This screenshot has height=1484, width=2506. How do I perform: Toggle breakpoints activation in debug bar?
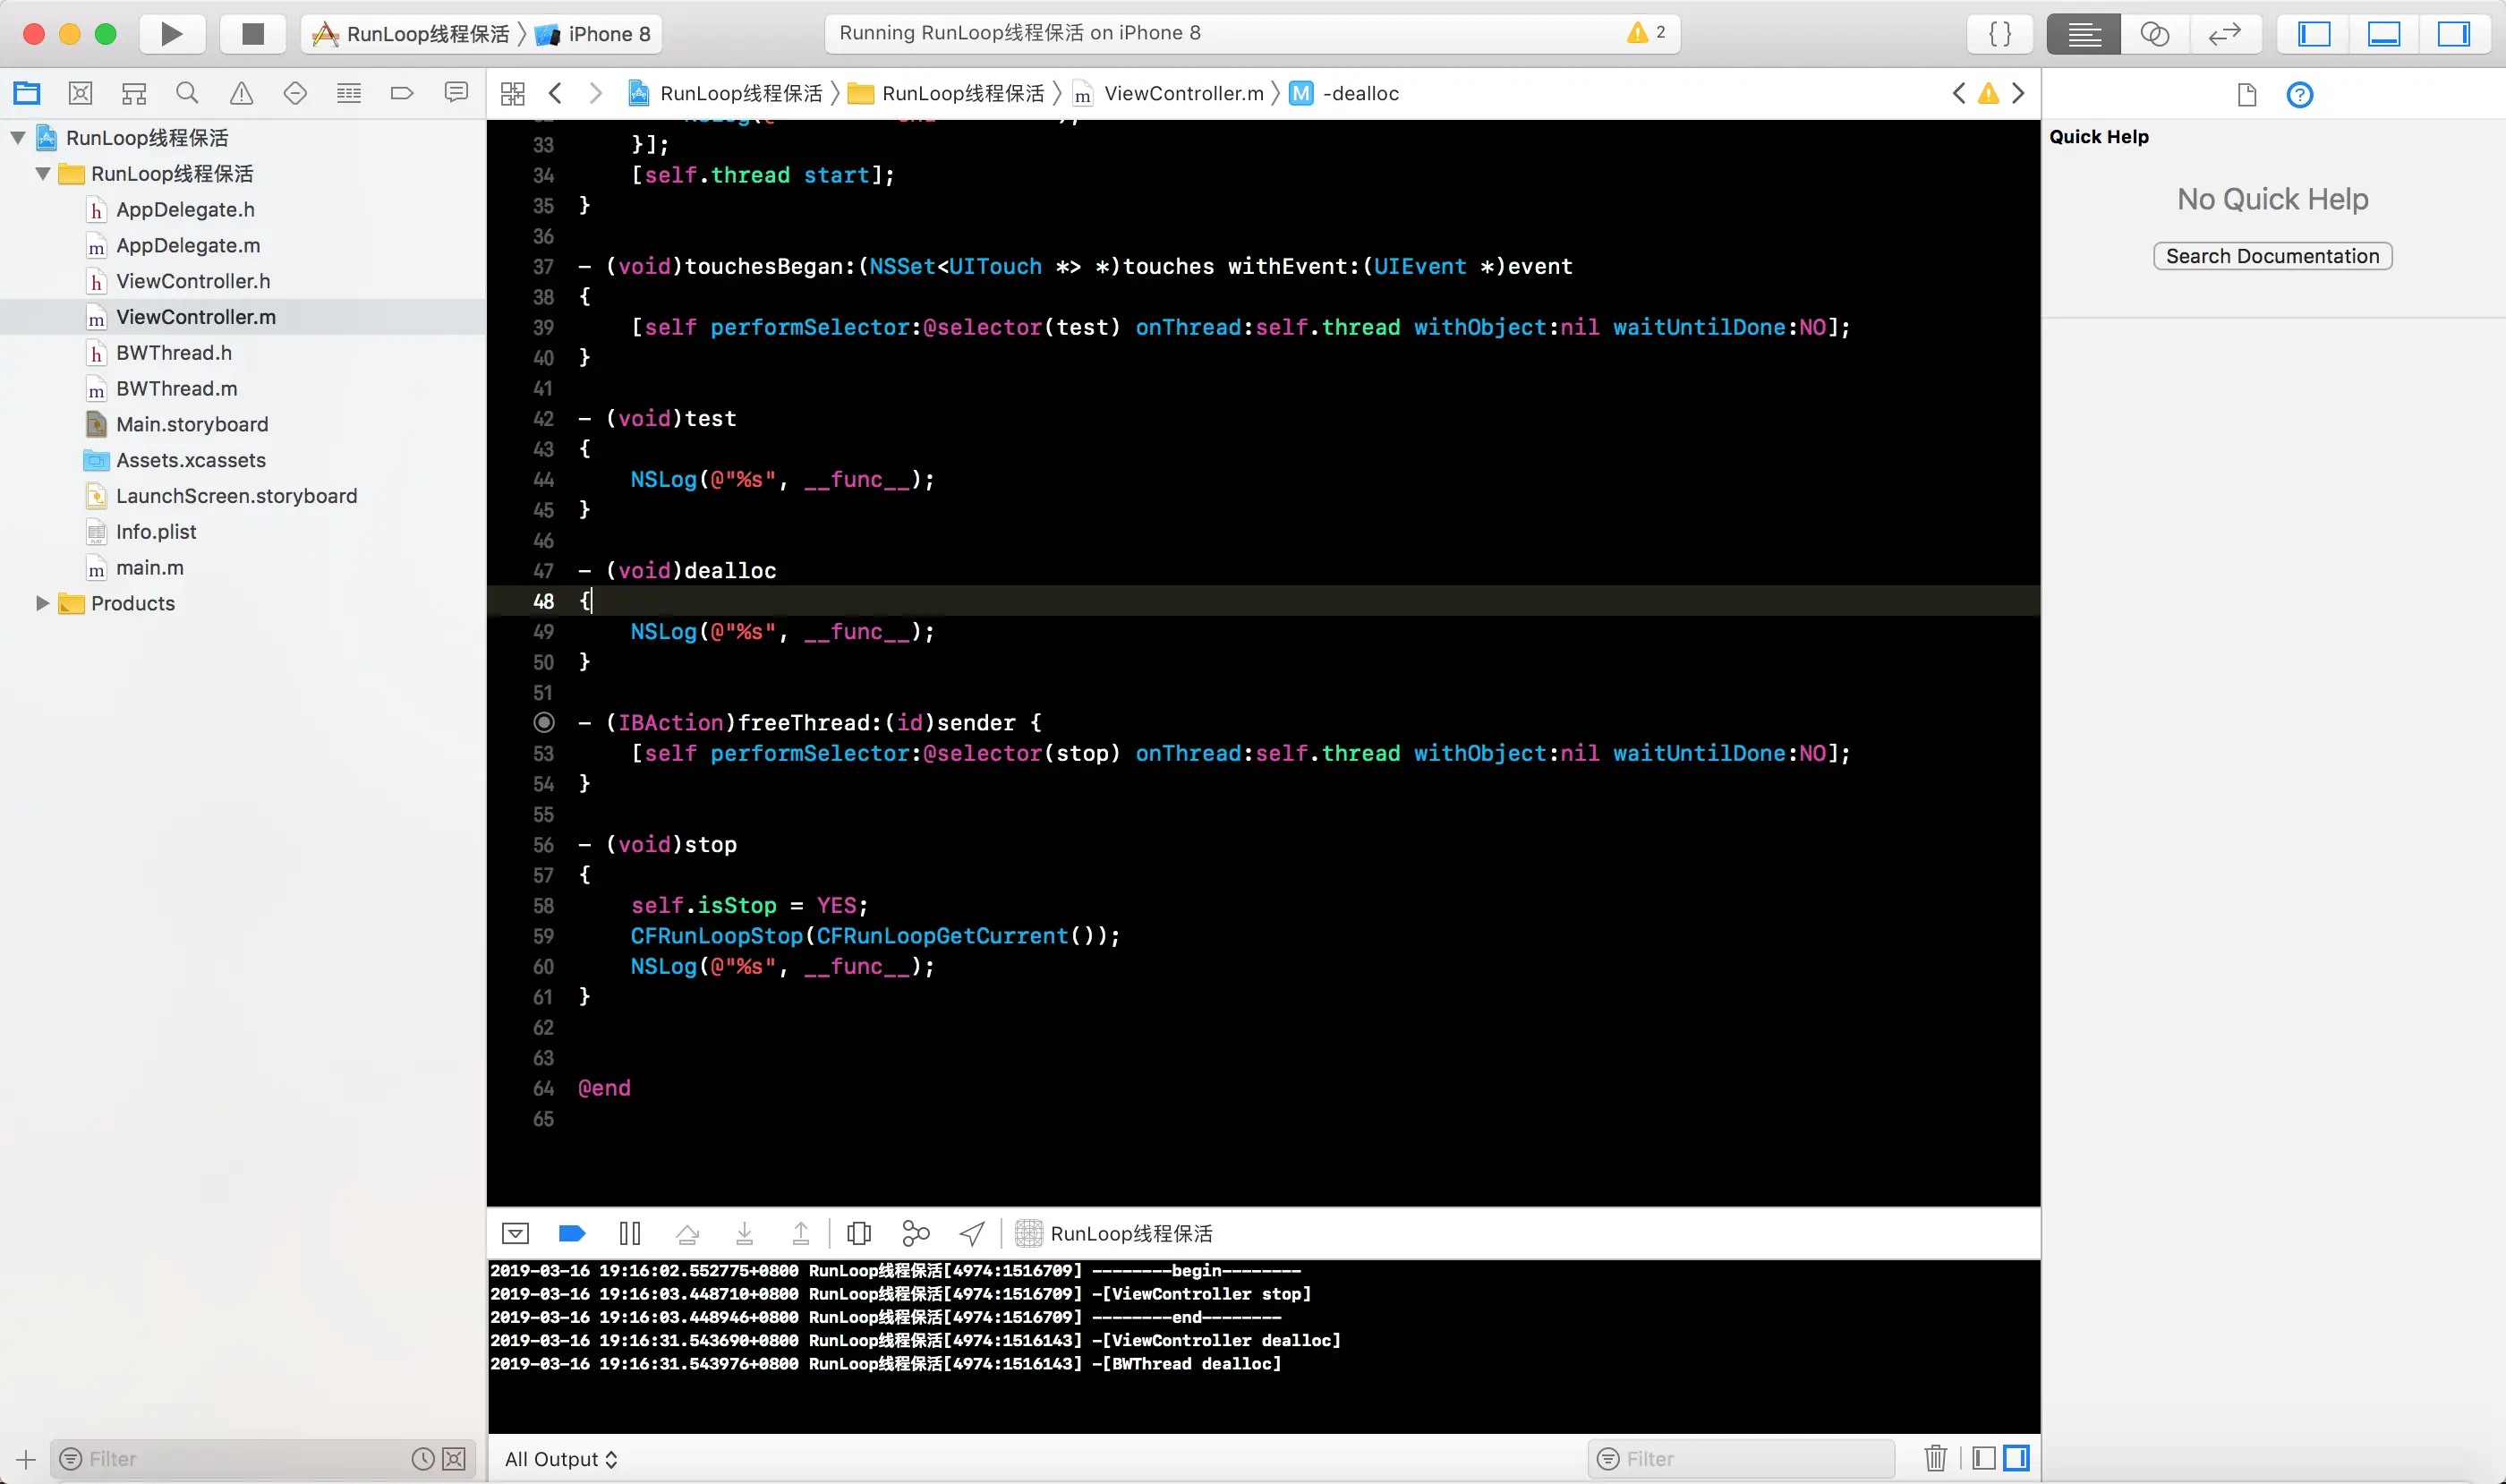click(x=572, y=1233)
